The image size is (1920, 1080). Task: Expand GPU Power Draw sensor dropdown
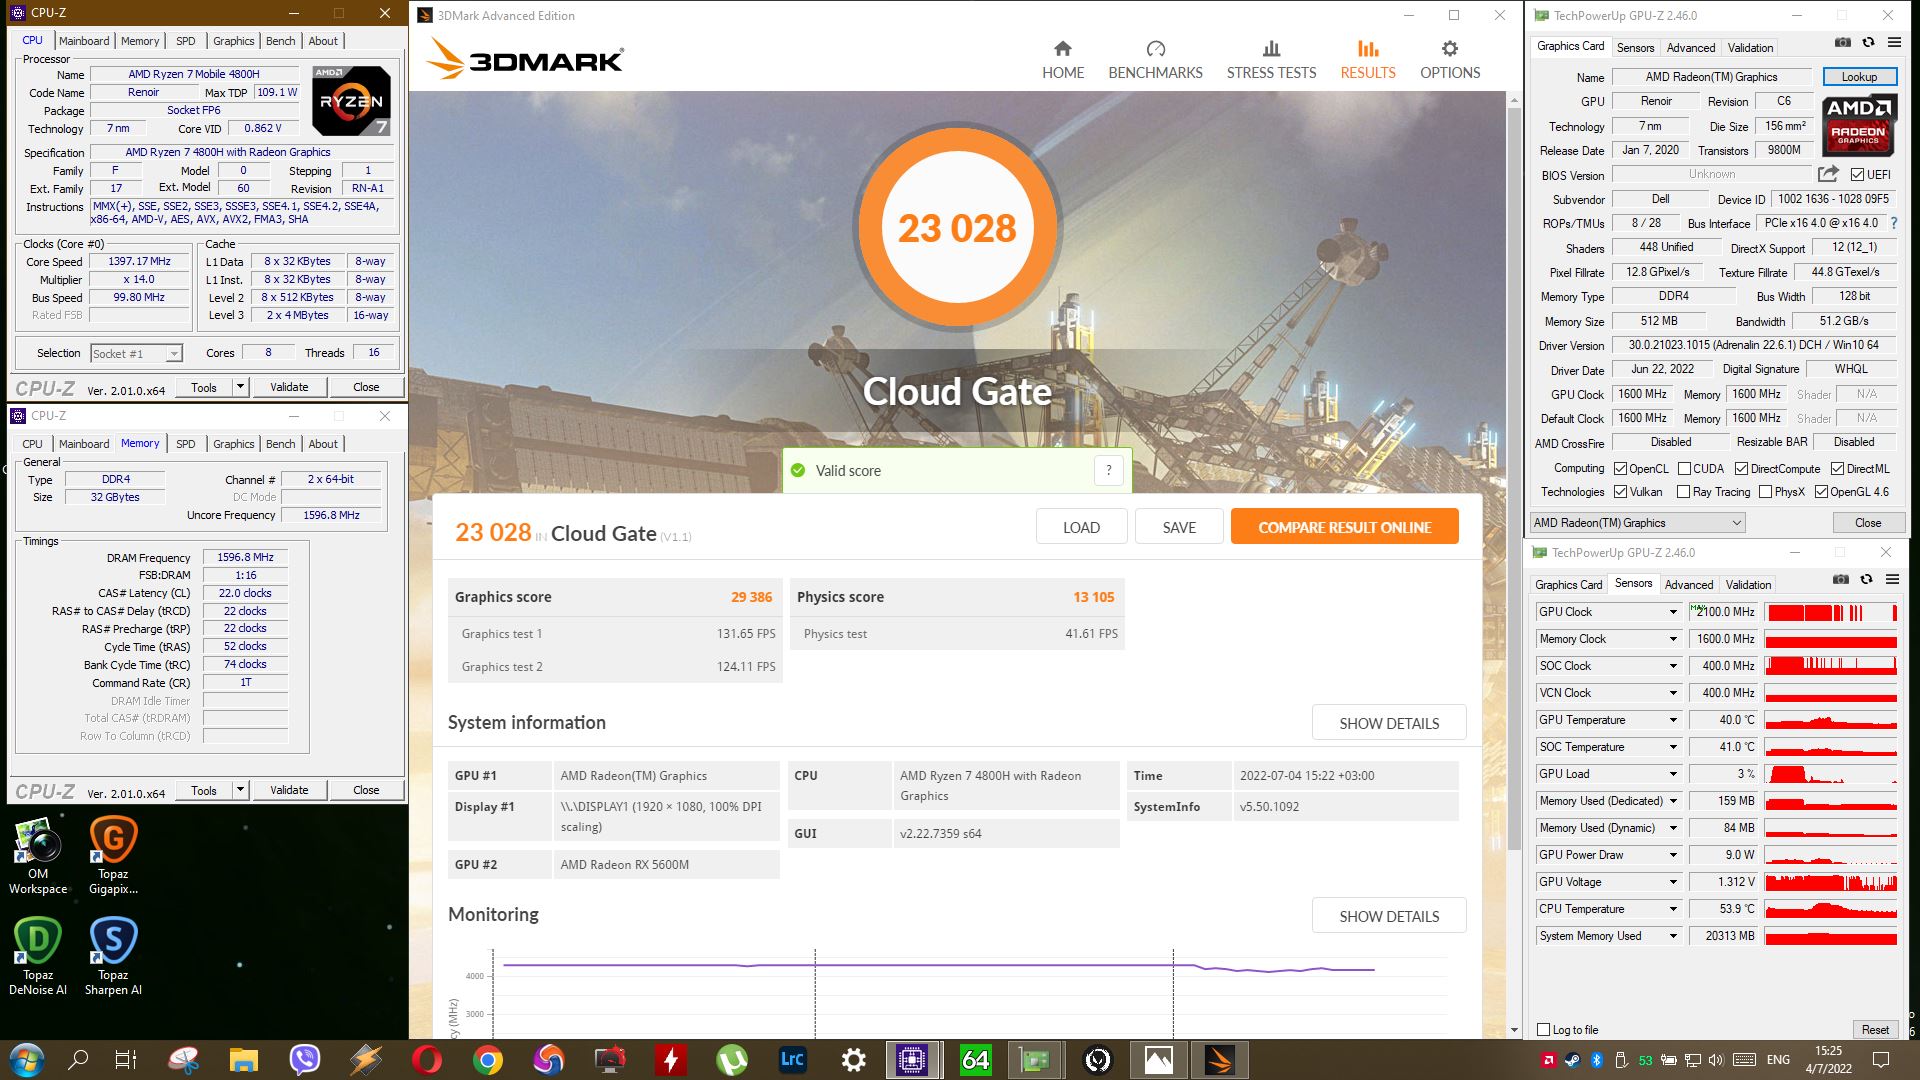tap(1672, 855)
